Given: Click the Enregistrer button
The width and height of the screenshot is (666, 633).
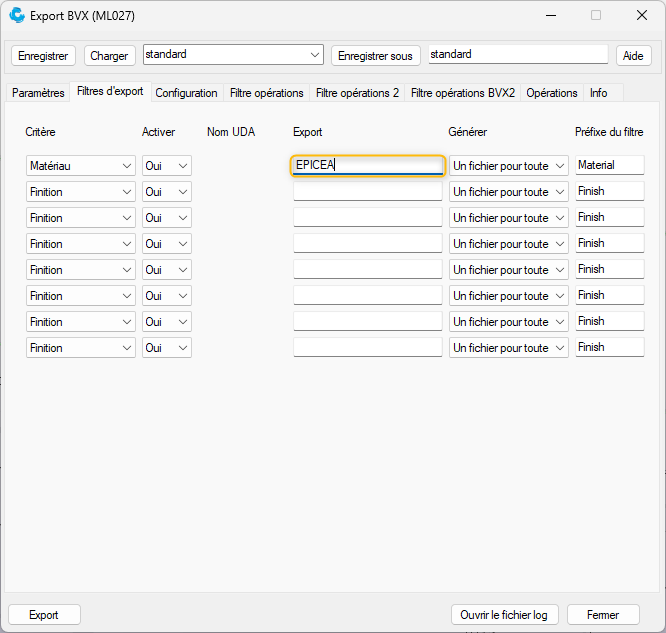Looking at the screenshot, I should (43, 56).
